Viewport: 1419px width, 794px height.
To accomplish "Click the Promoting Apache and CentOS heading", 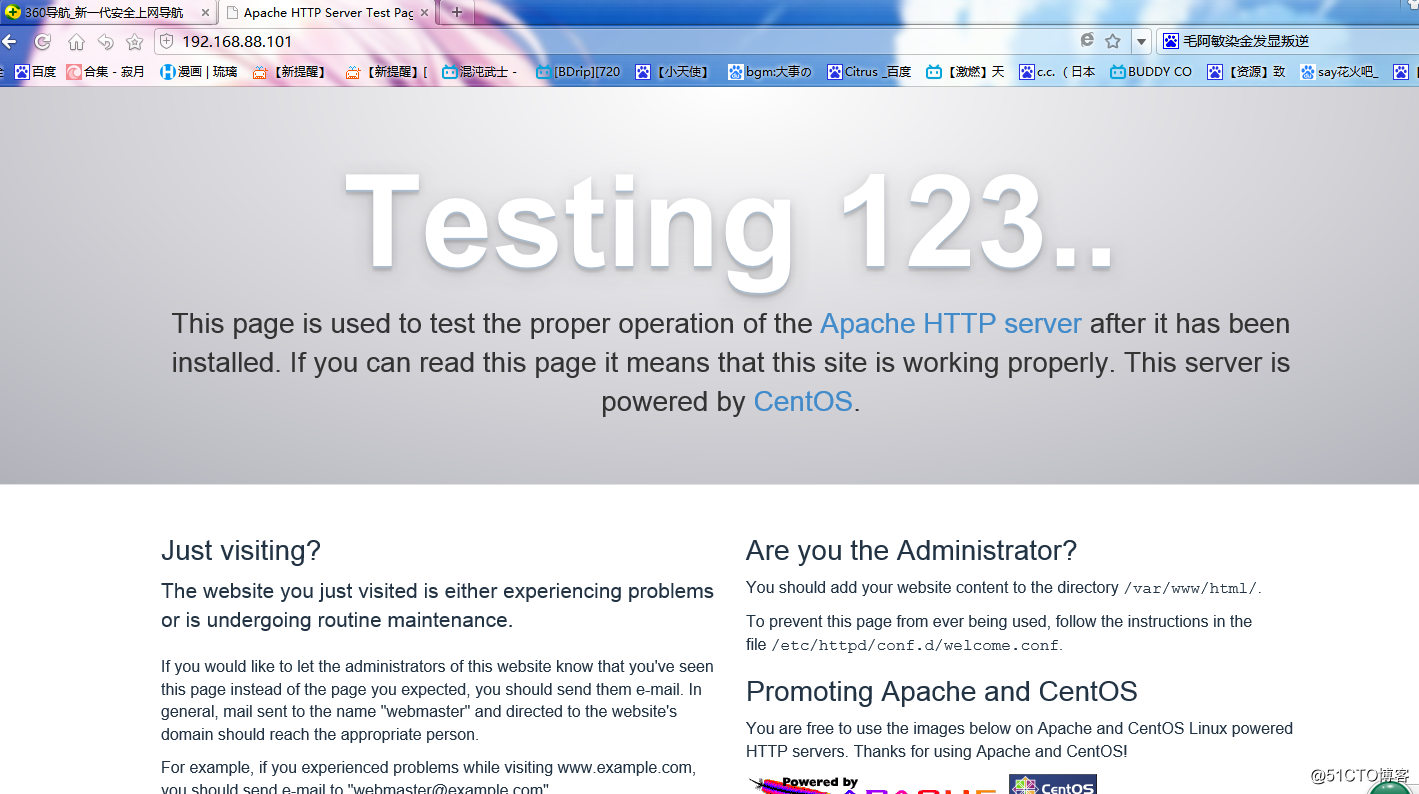I will pos(941,692).
